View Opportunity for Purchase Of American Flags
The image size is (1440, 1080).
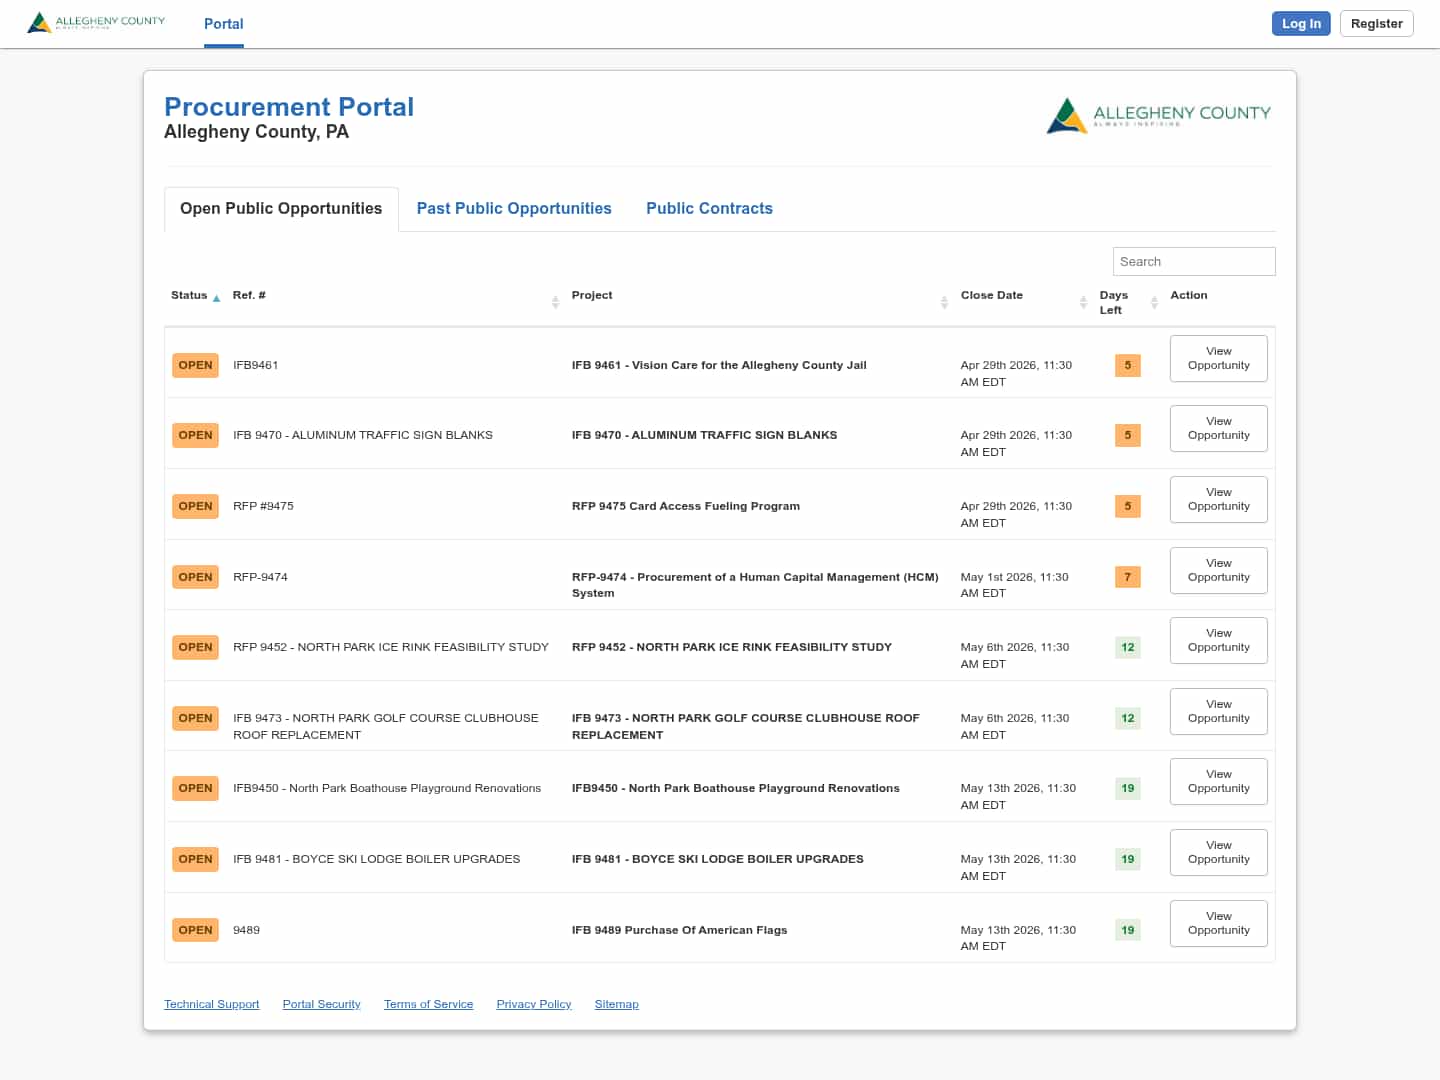click(1218, 923)
